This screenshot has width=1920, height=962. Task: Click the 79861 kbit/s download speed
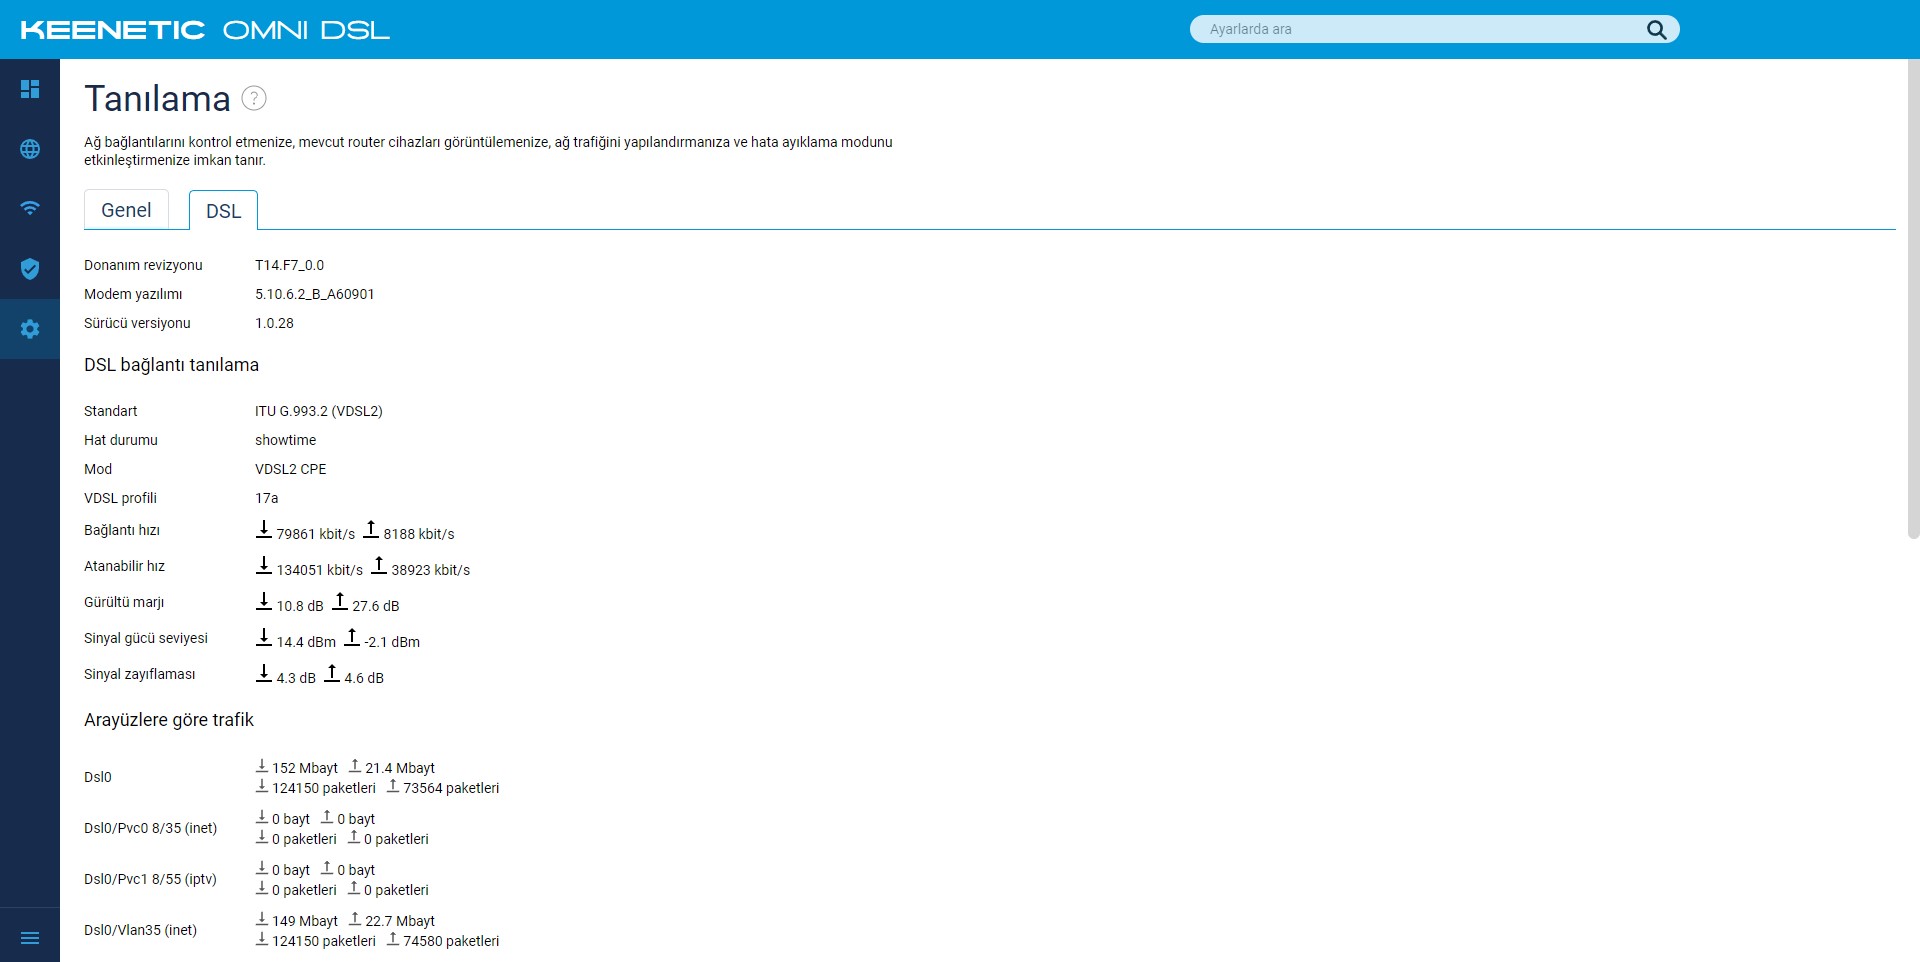tap(315, 534)
